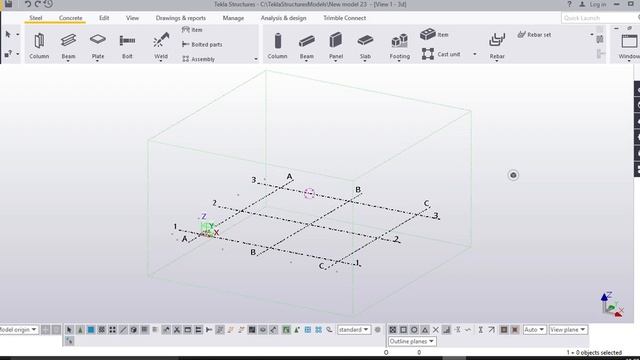Screen dimensions: 640x360
Task: Open the Undo history clock icon
Action: (x=48, y=4)
